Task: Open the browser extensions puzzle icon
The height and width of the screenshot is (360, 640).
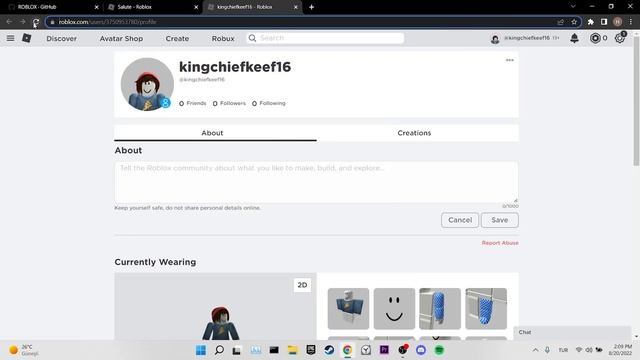Action: [x=591, y=22]
